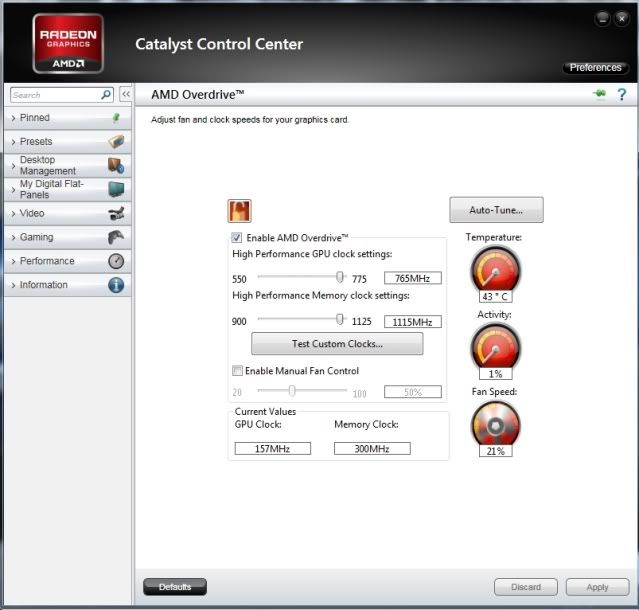This screenshot has width=639, height=610.
Task: Click the 157MHz current GPU clock value
Action: click(x=272, y=449)
